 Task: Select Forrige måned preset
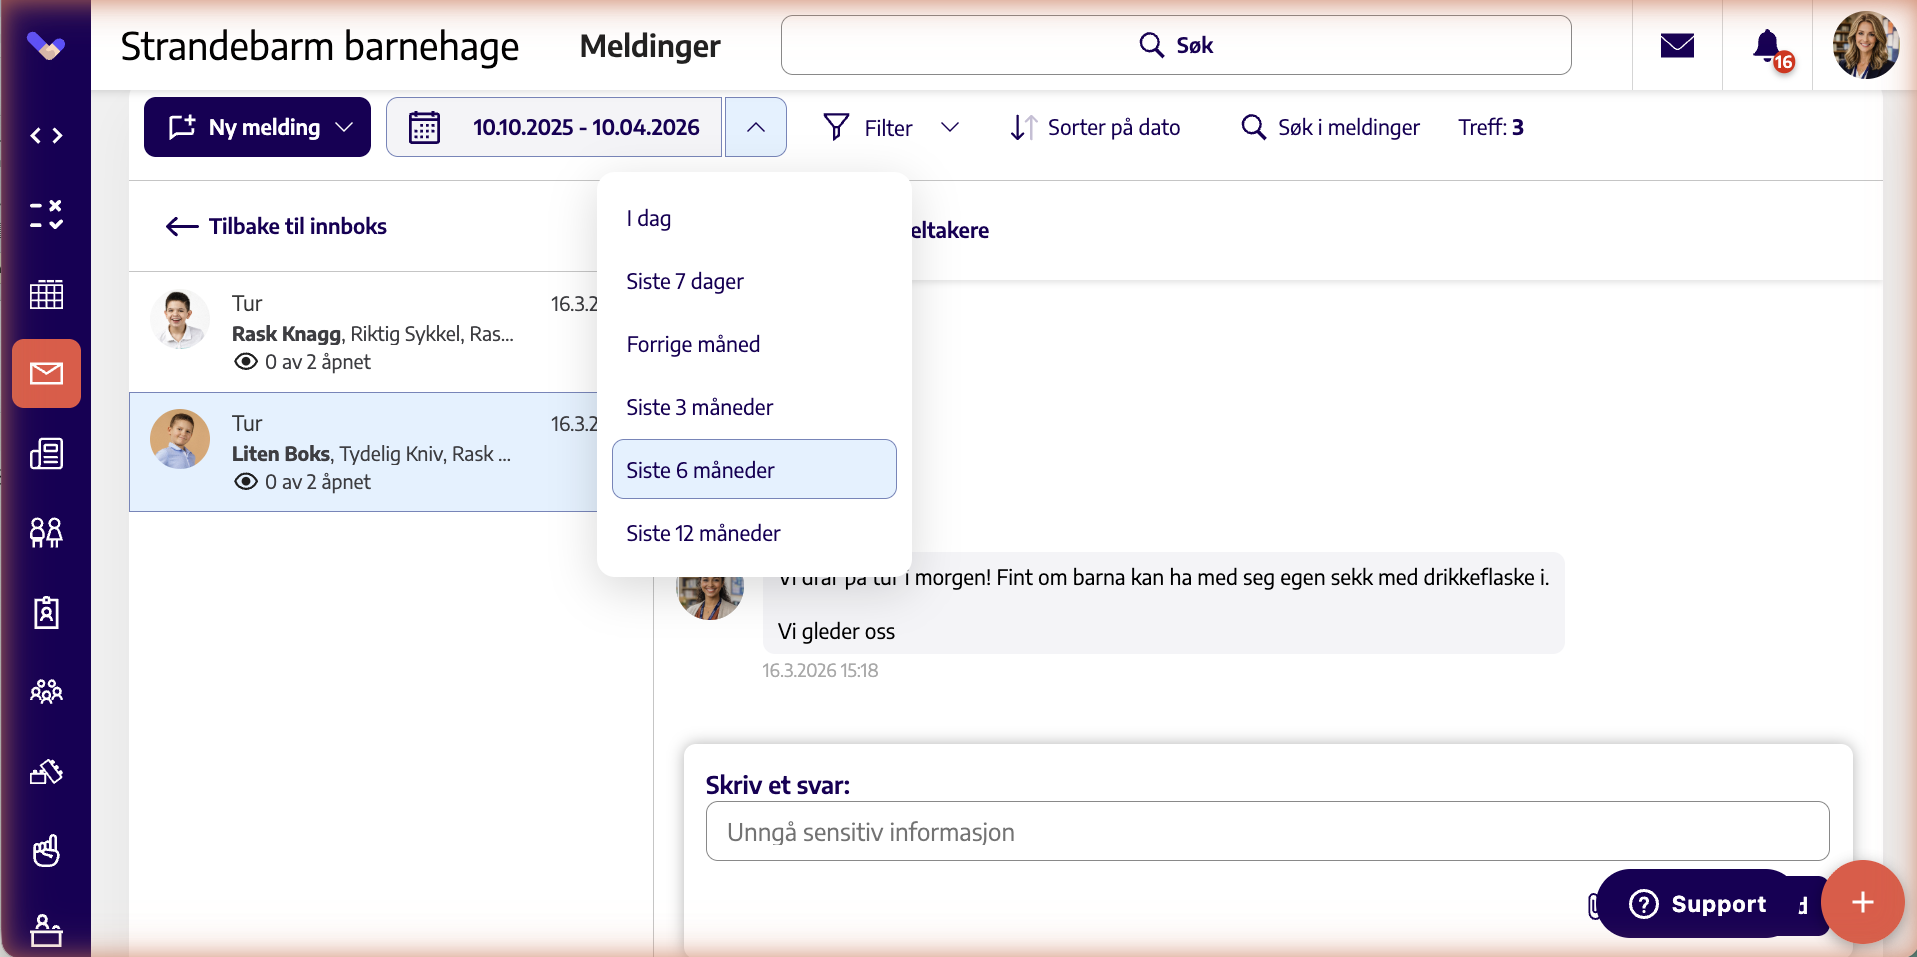(754, 344)
